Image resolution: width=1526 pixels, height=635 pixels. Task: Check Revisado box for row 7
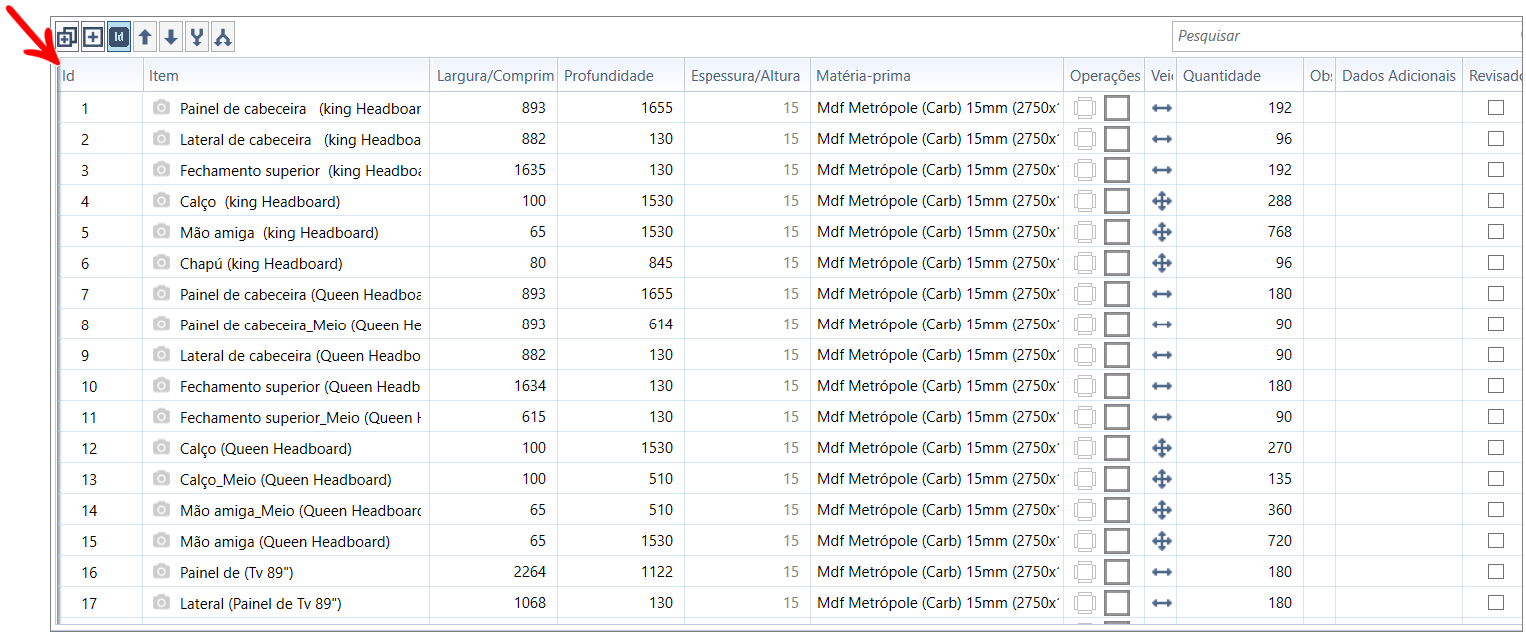[1496, 294]
